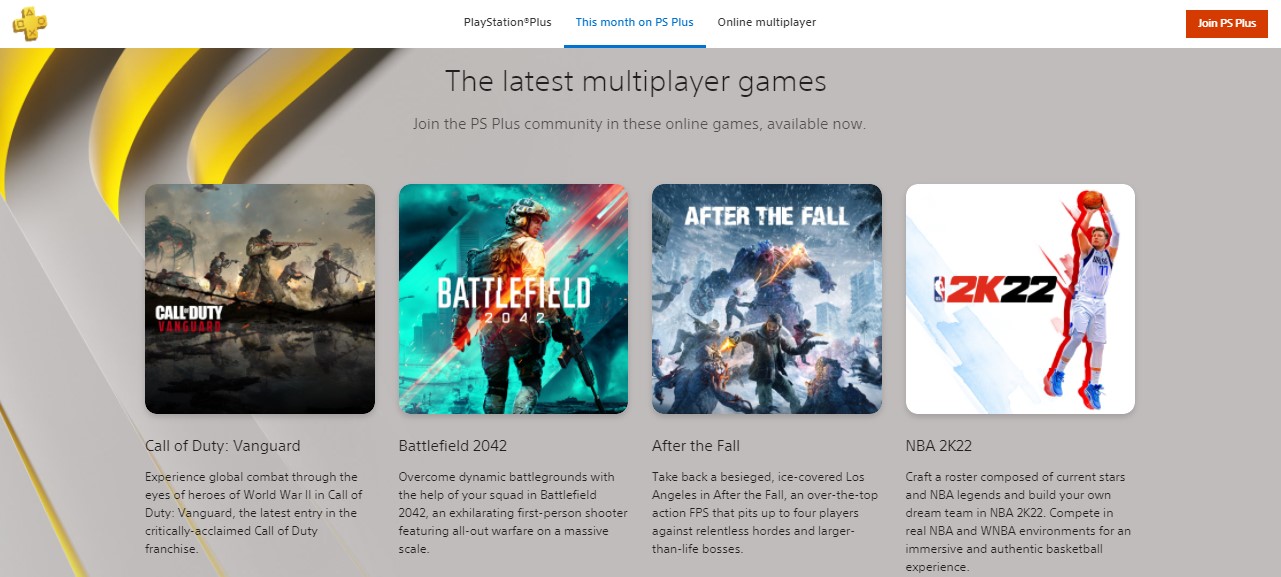
Task: Open Battlefield 2042 cover art
Action: coord(513,299)
